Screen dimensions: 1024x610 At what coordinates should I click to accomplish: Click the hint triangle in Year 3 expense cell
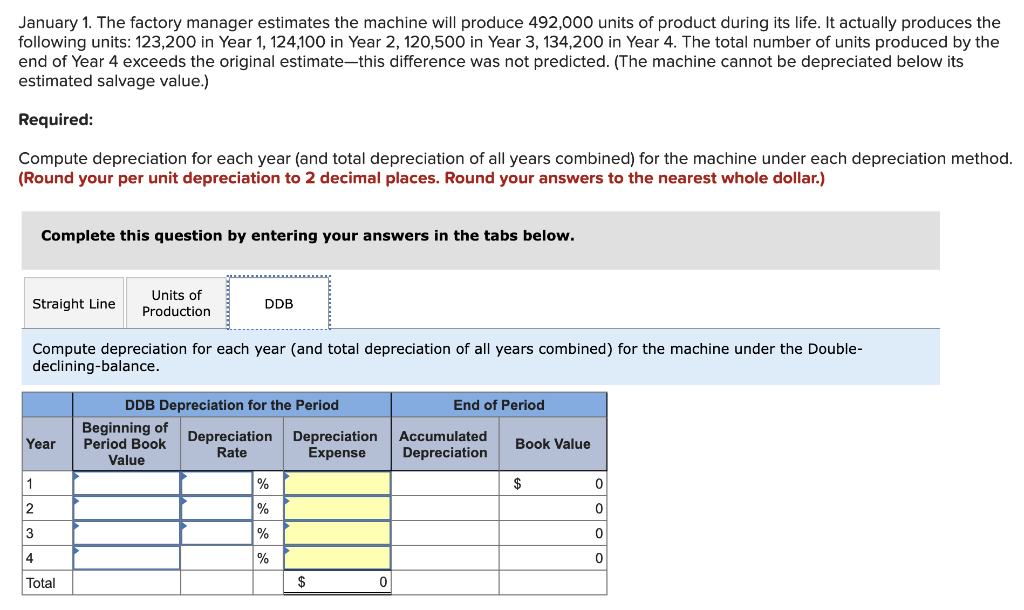[x=288, y=526]
